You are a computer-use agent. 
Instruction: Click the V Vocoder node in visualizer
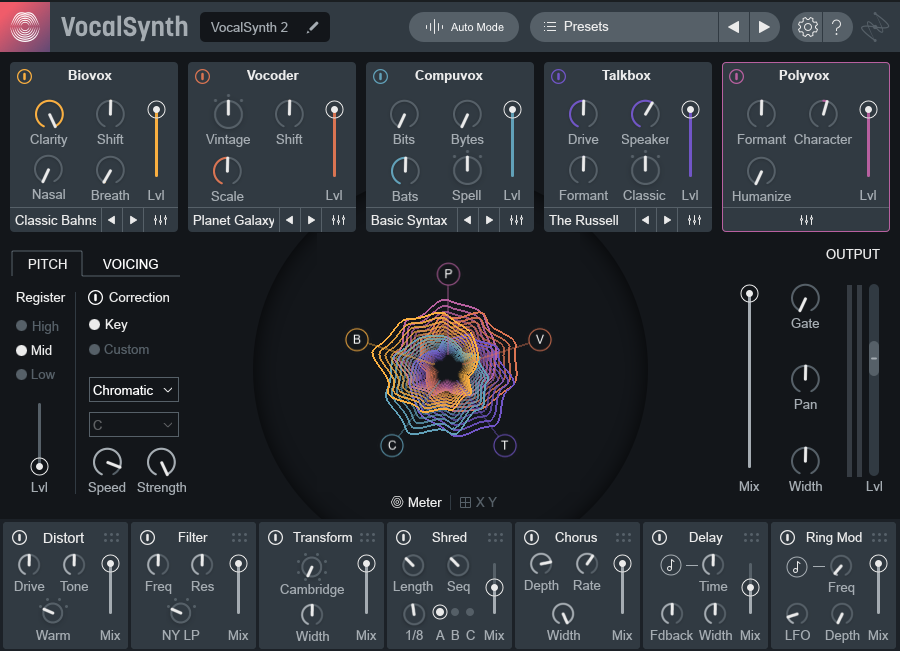540,339
